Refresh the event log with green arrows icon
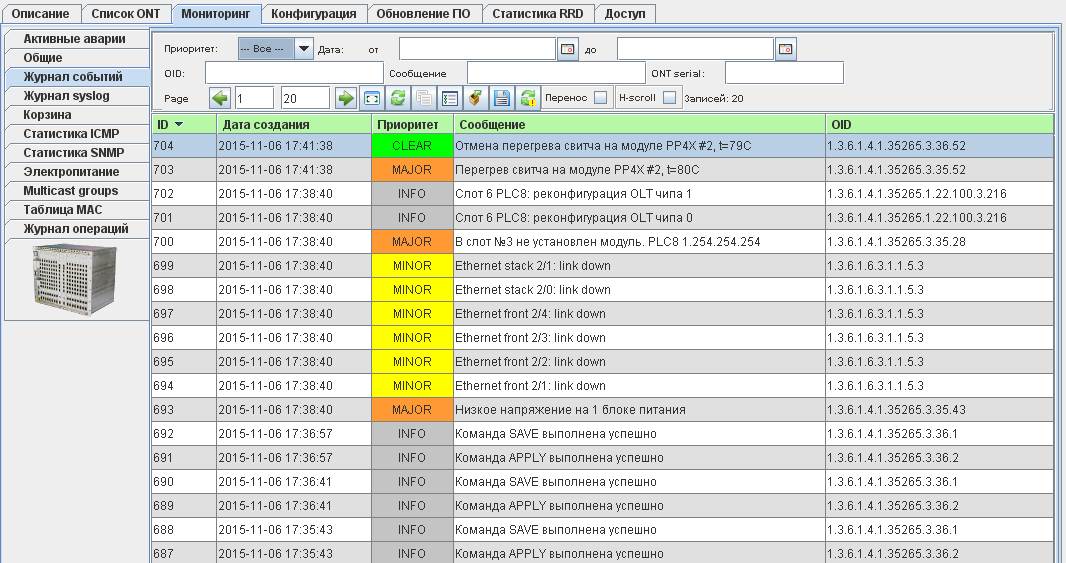Viewport: 1066px width, 563px height. 397,98
